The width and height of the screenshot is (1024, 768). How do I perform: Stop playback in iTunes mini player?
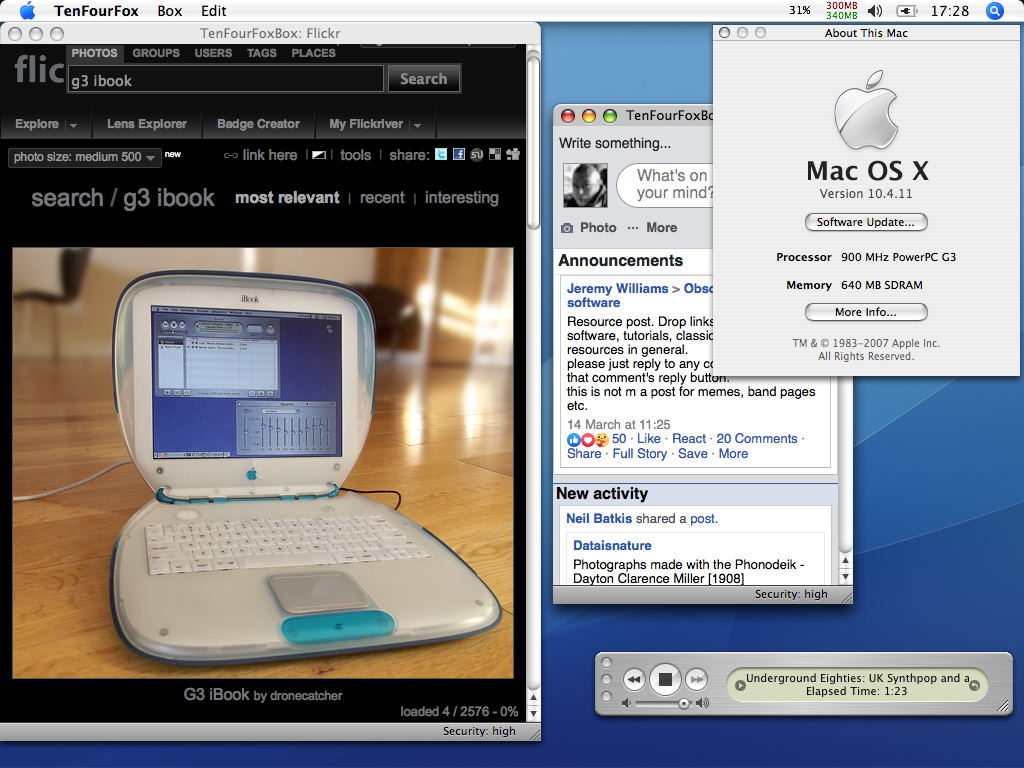665,680
